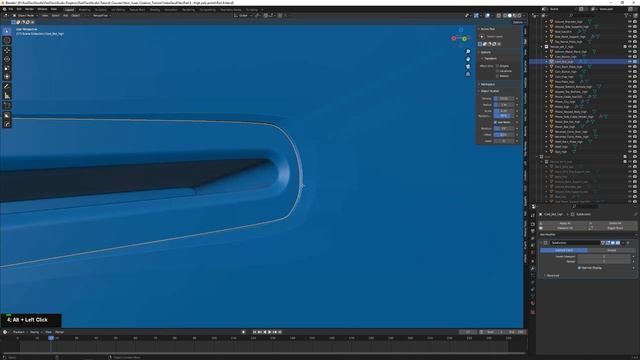Switch to wireframe viewport shading
640x360 pixels.
[x=504, y=16]
